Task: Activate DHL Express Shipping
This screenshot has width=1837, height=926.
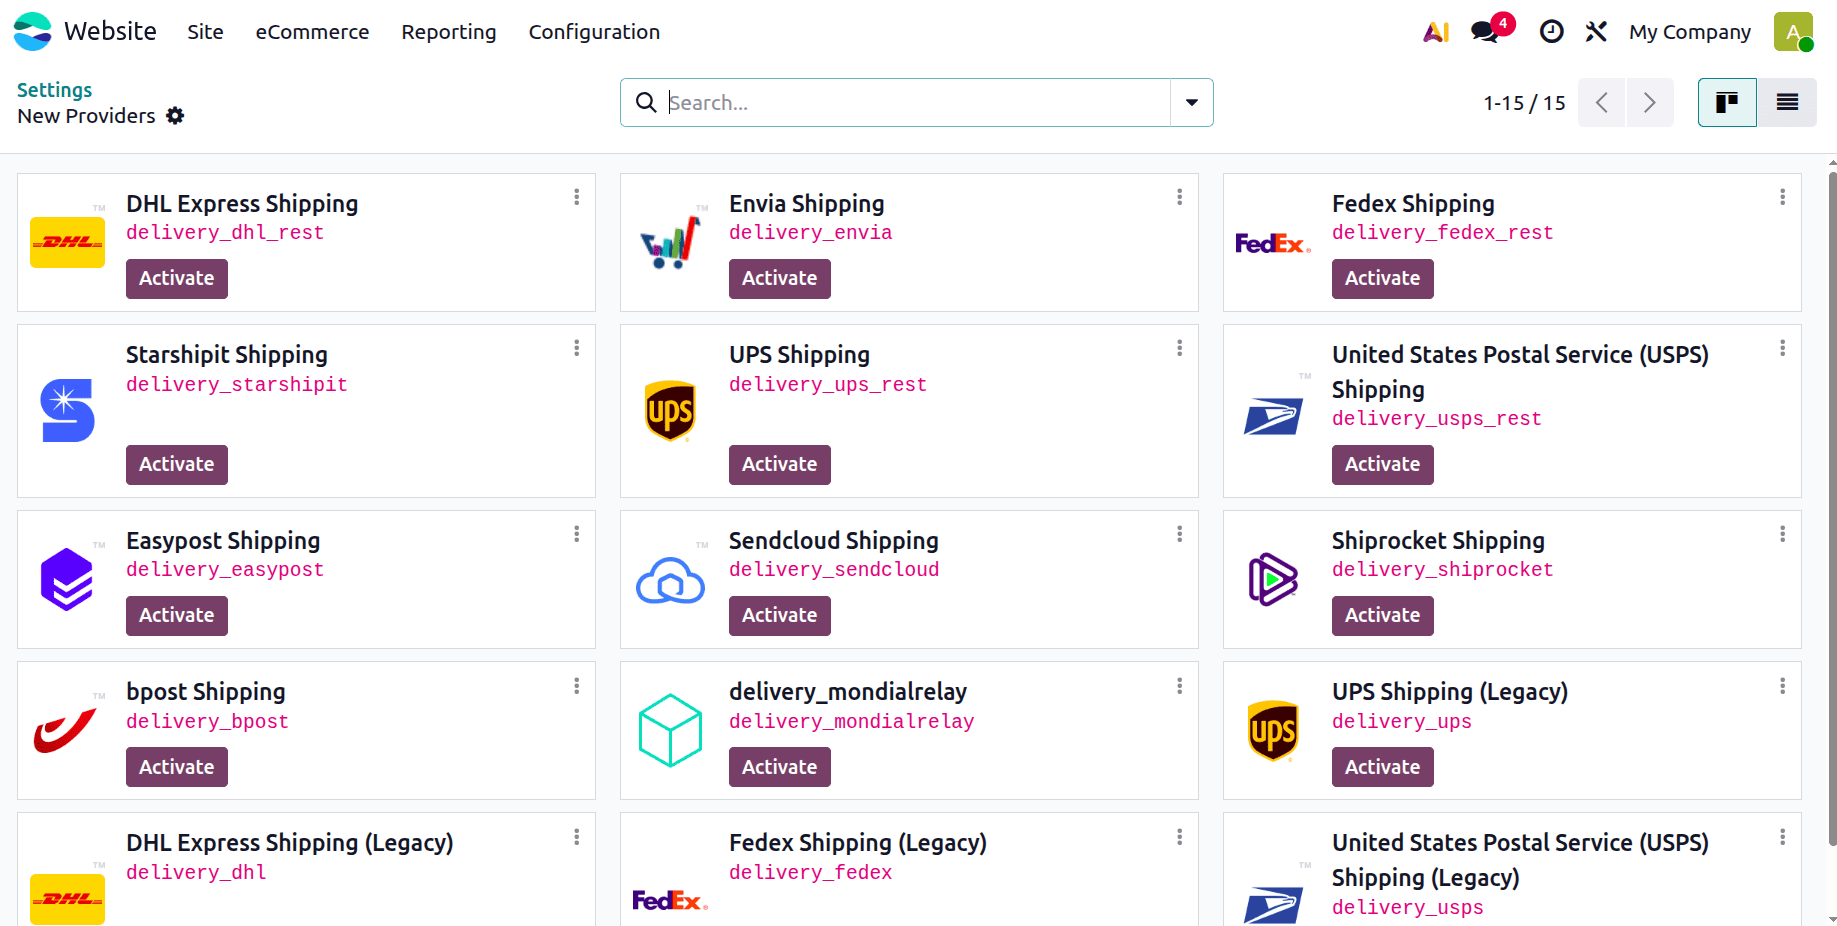Action: click(177, 279)
